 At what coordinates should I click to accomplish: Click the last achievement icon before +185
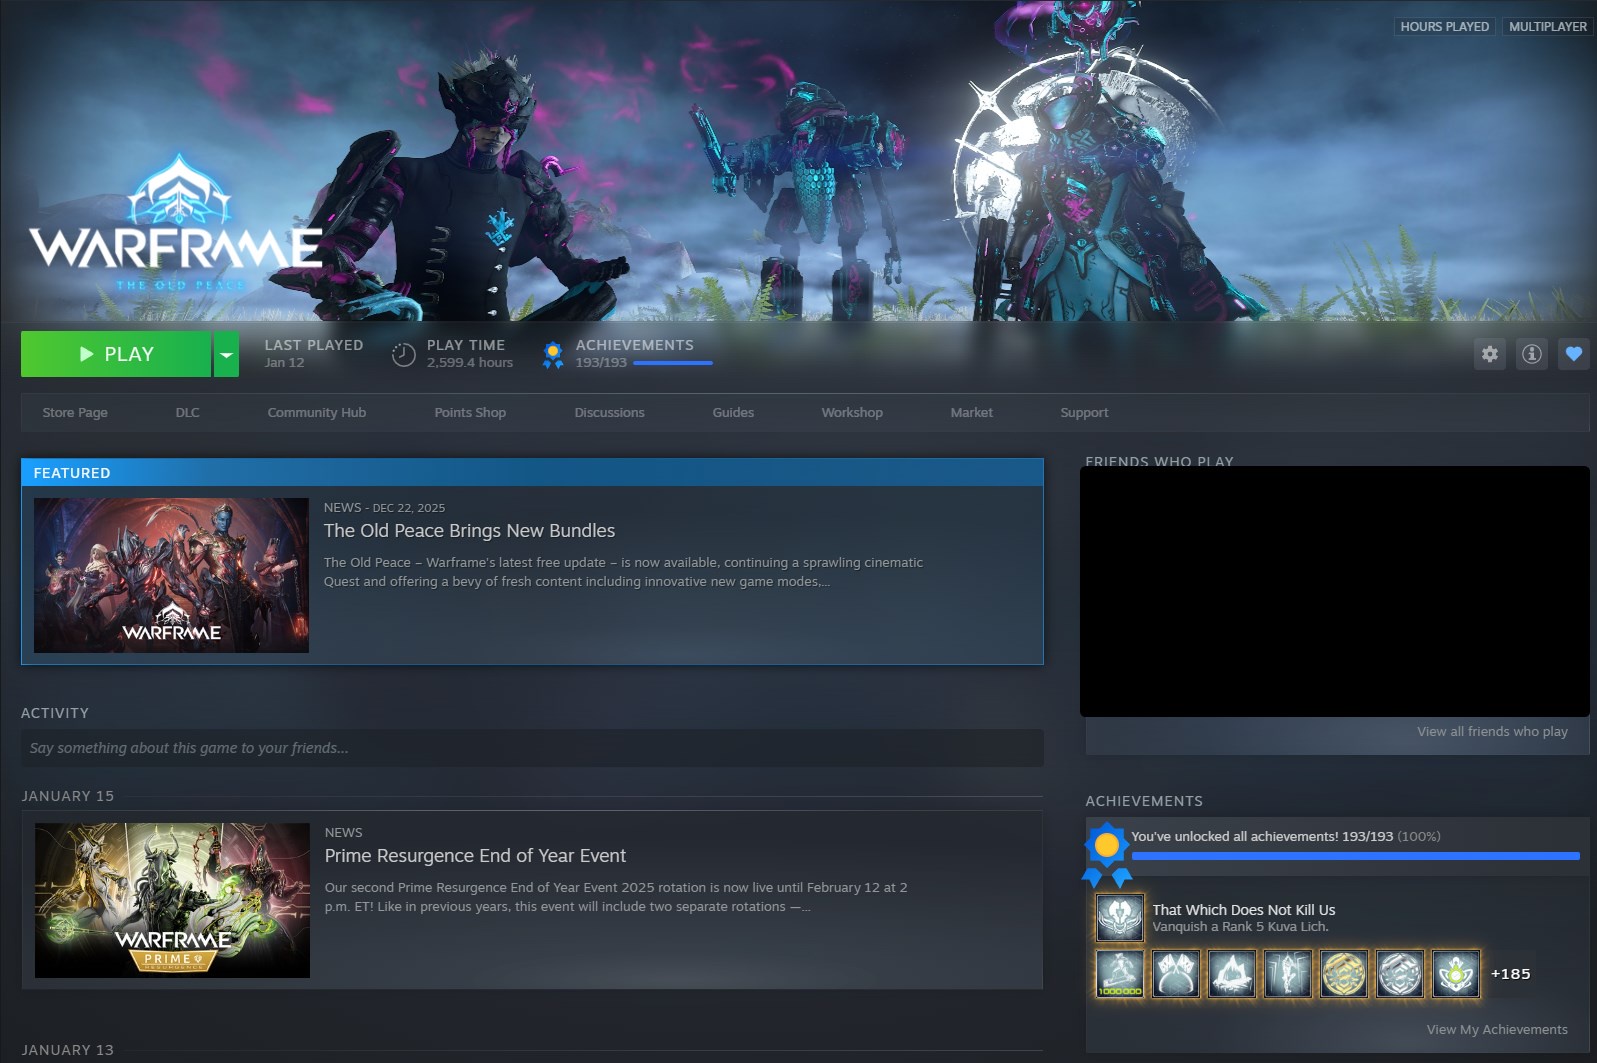click(x=1455, y=974)
